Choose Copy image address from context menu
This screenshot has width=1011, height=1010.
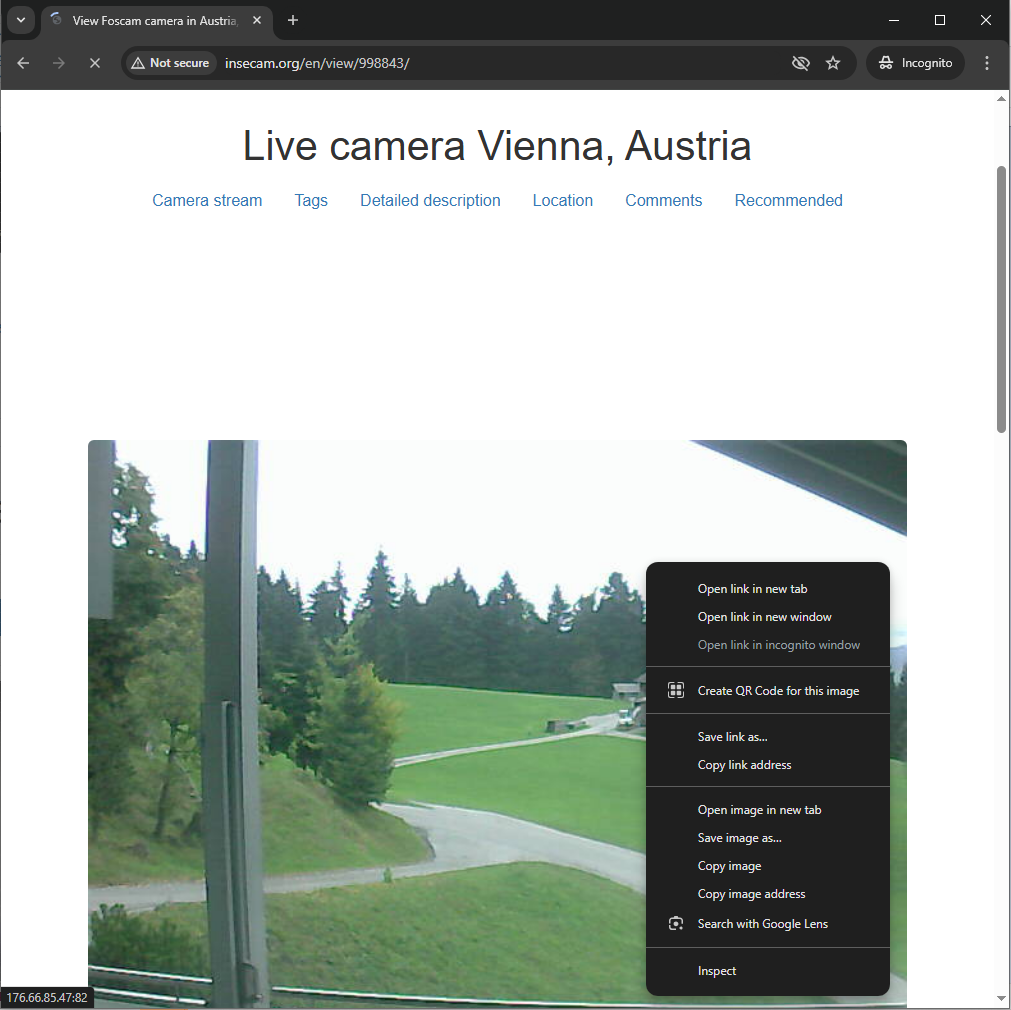click(x=751, y=893)
